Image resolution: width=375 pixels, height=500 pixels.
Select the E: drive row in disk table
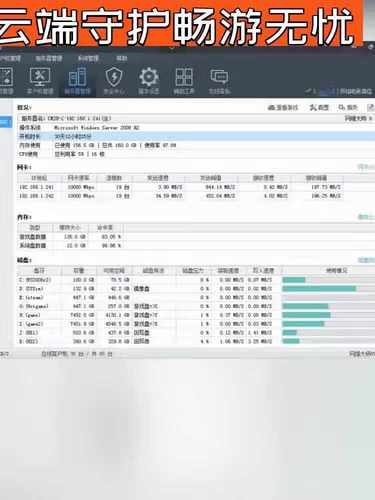(x=196, y=297)
